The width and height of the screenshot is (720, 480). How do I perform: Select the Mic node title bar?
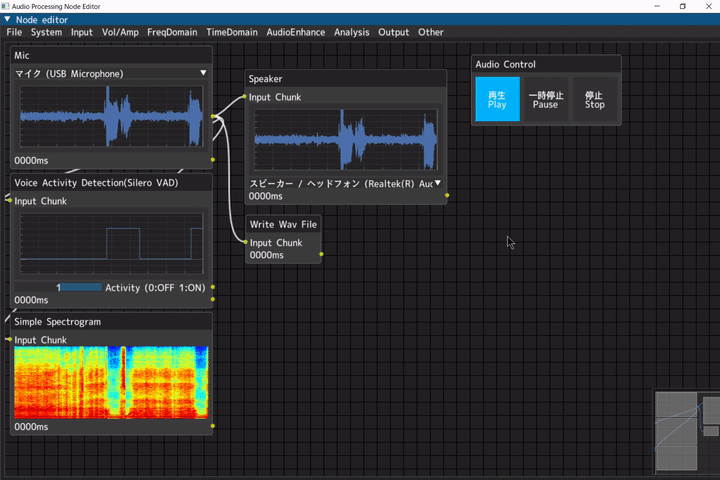pyautogui.click(x=111, y=55)
